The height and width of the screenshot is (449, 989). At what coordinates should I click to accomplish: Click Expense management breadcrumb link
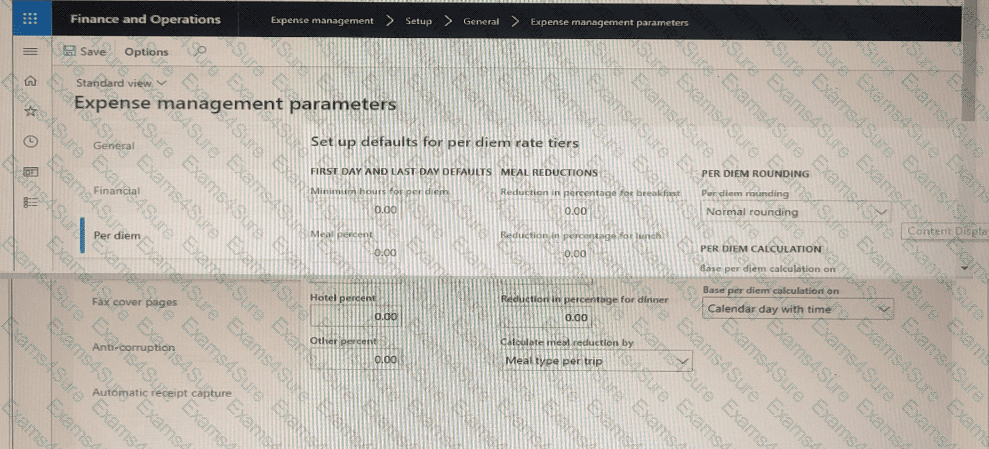tap(322, 21)
